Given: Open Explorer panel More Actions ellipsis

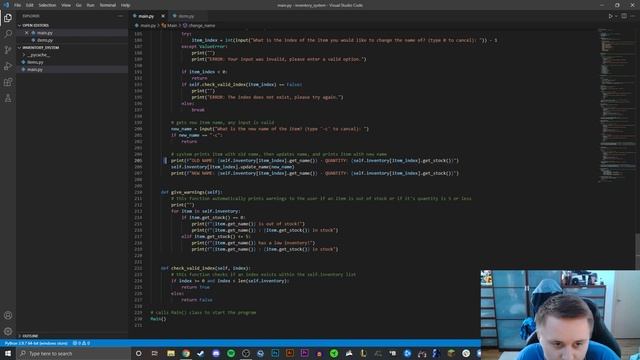Looking at the screenshot, I should coord(120,16).
